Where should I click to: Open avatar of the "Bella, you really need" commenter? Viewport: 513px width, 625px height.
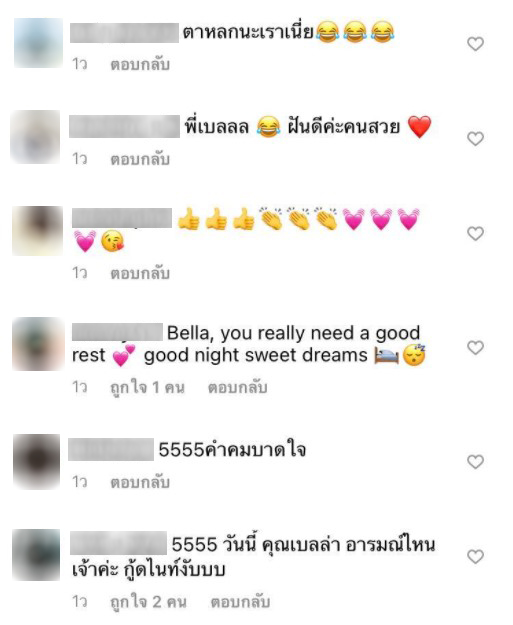pos(38,344)
